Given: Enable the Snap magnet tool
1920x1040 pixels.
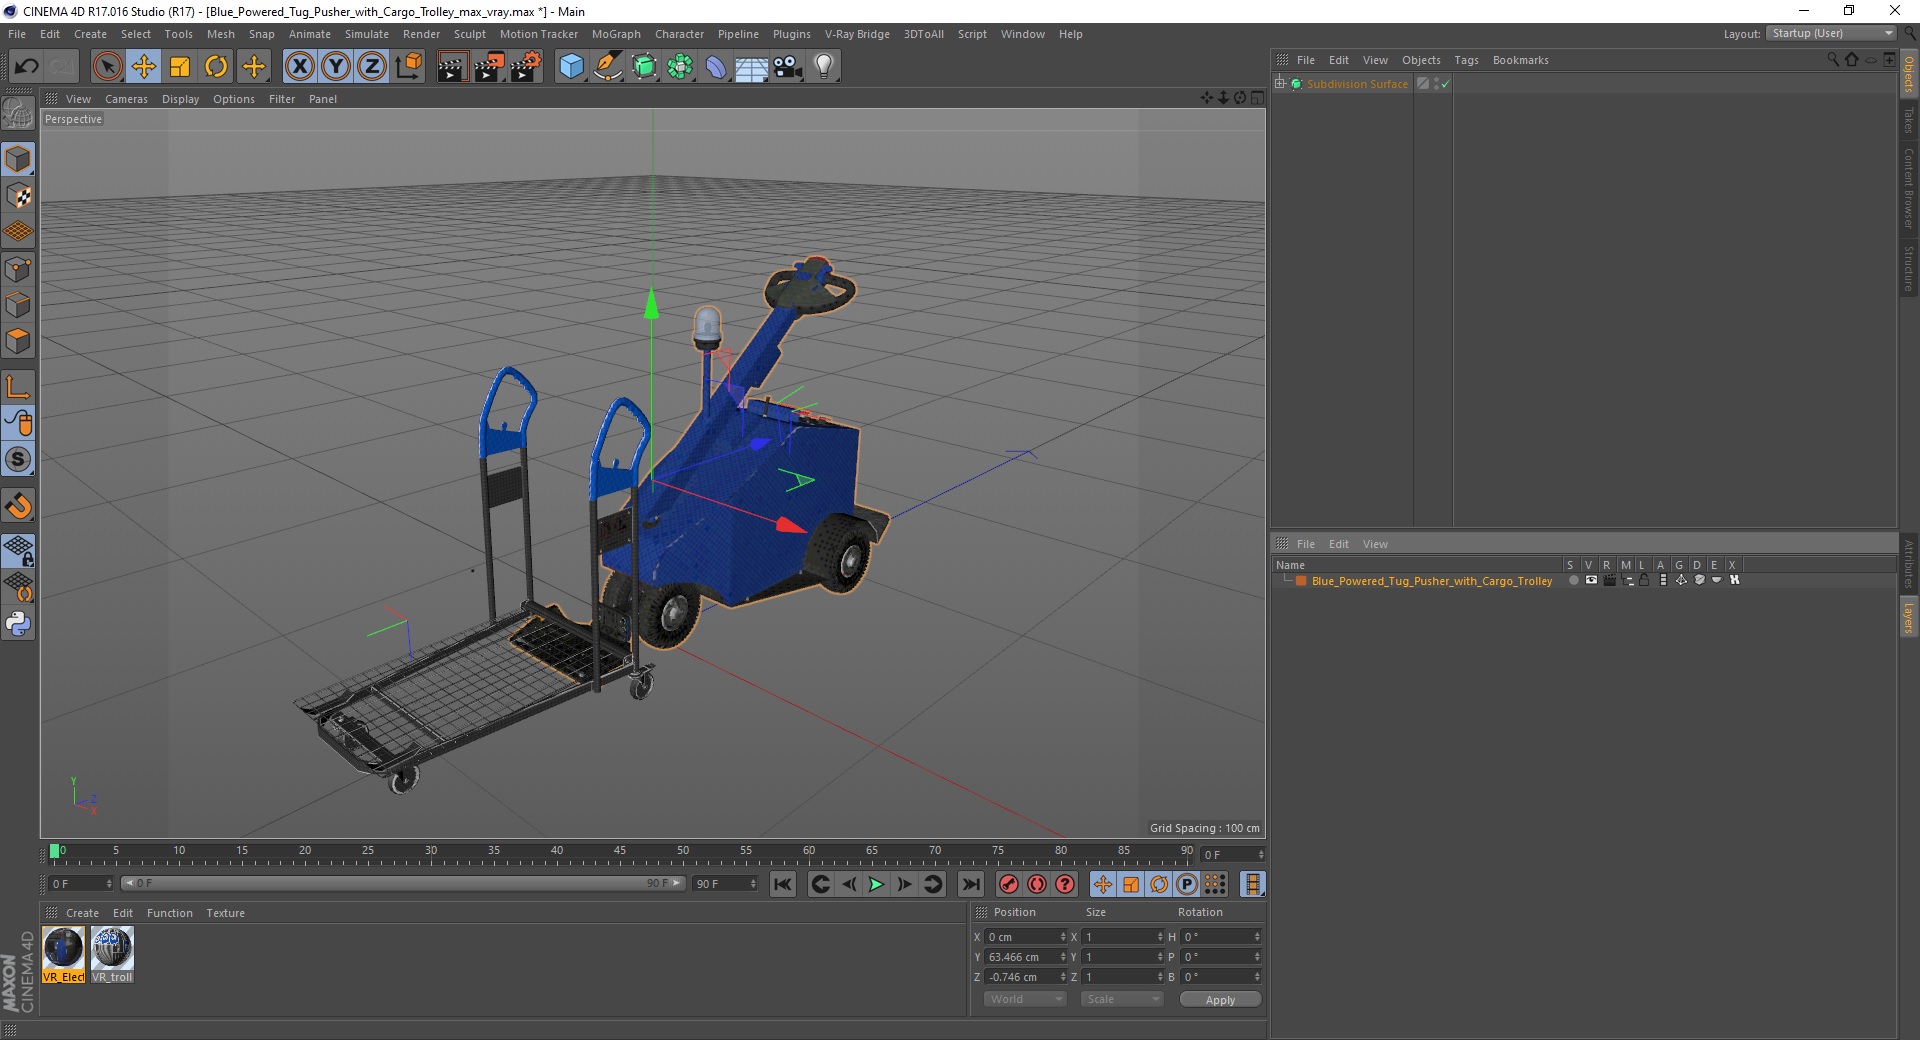Looking at the screenshot, I should coord(18,506).
